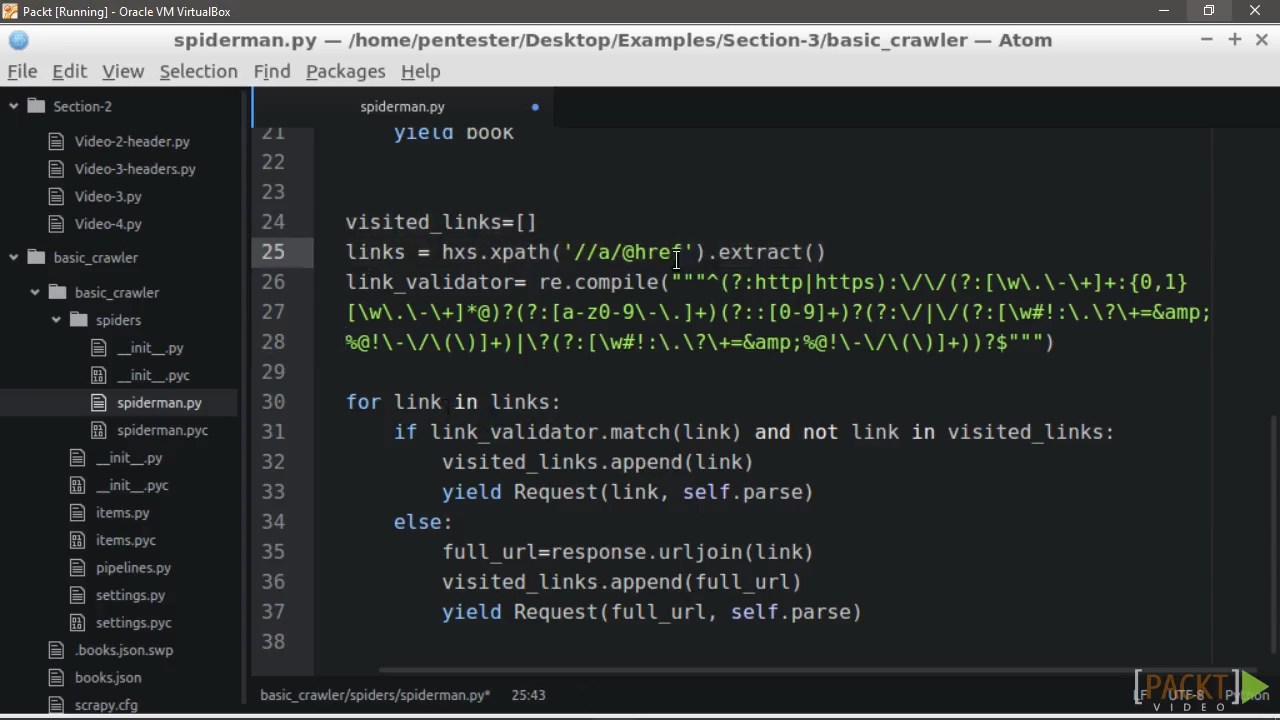Screen dimensions: 1280x720
Task: Select spiderman.pyc in the tree view
Action: pos(162,430)
